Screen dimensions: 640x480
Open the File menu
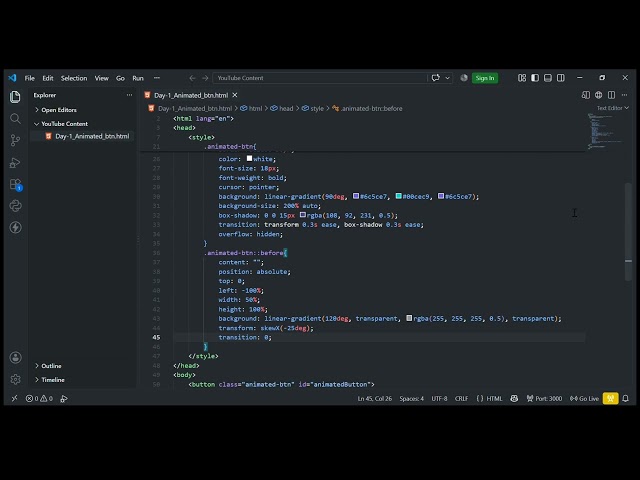29,78
